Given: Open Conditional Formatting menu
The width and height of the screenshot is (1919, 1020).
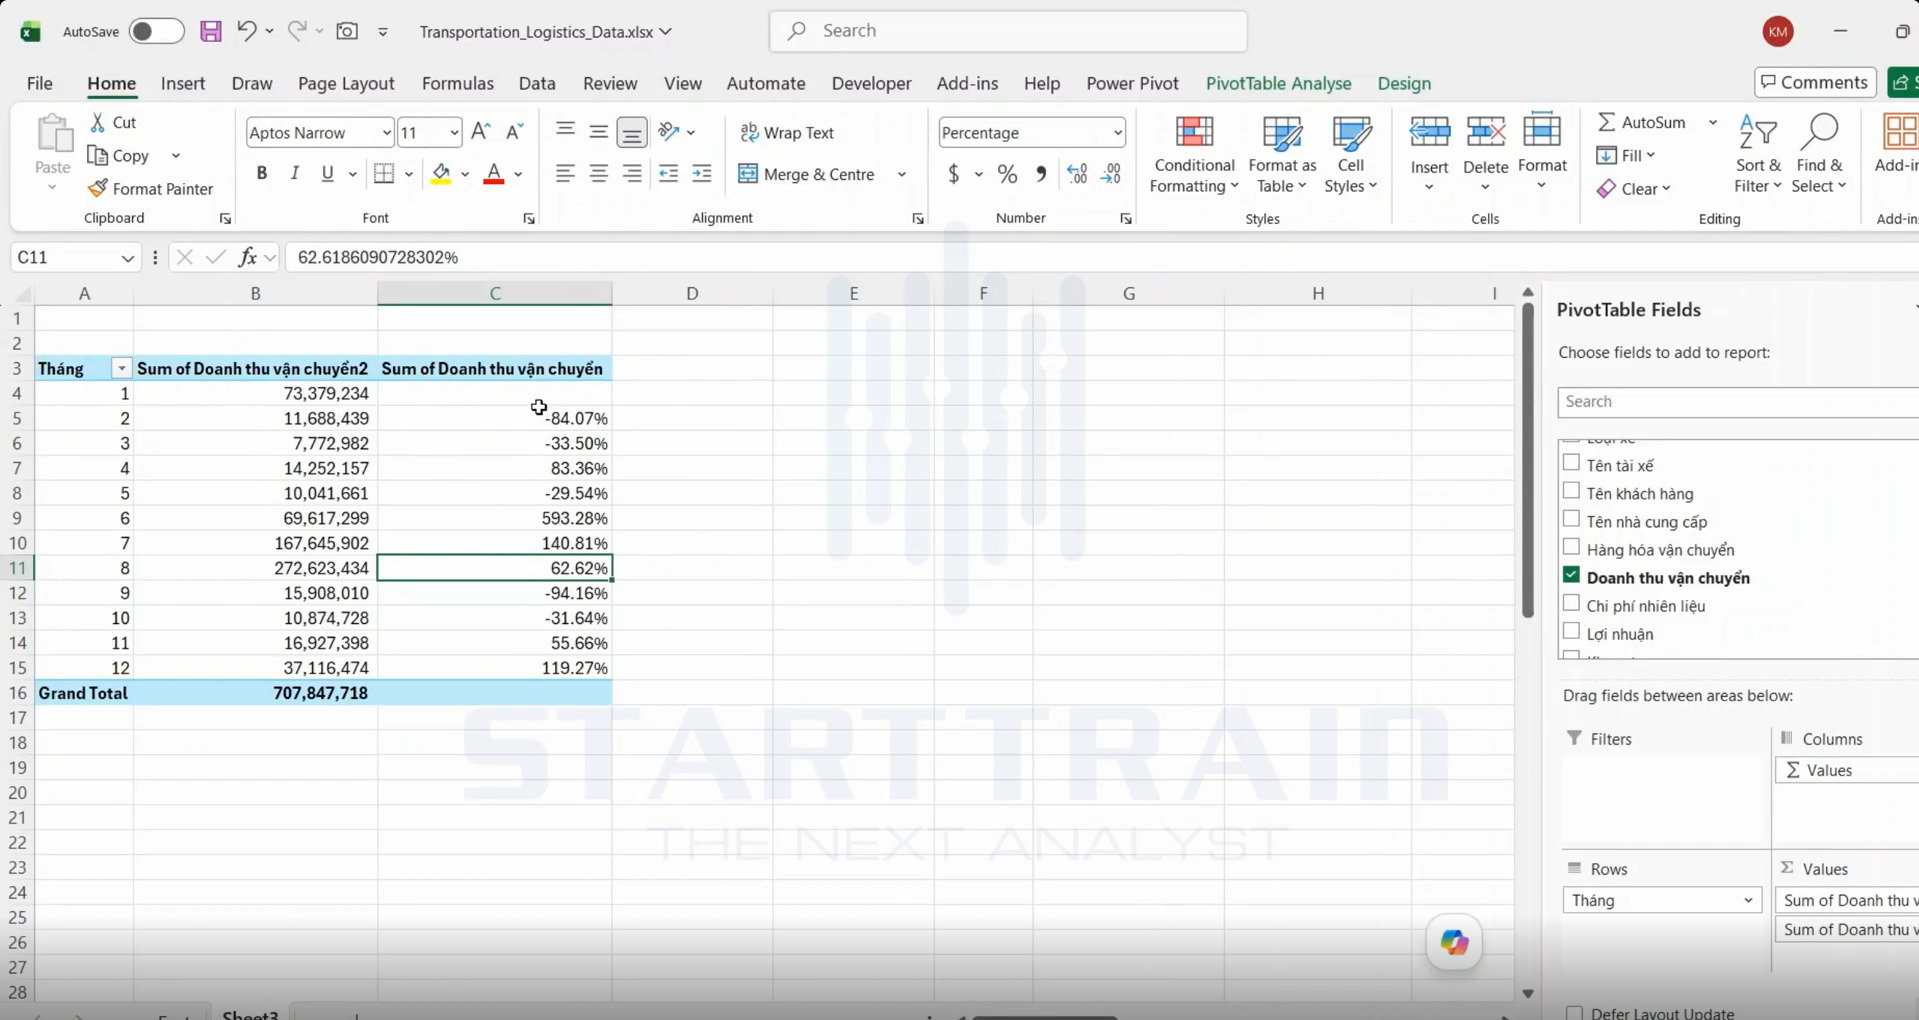Looking at the screenshot, I should [1194, 154].
